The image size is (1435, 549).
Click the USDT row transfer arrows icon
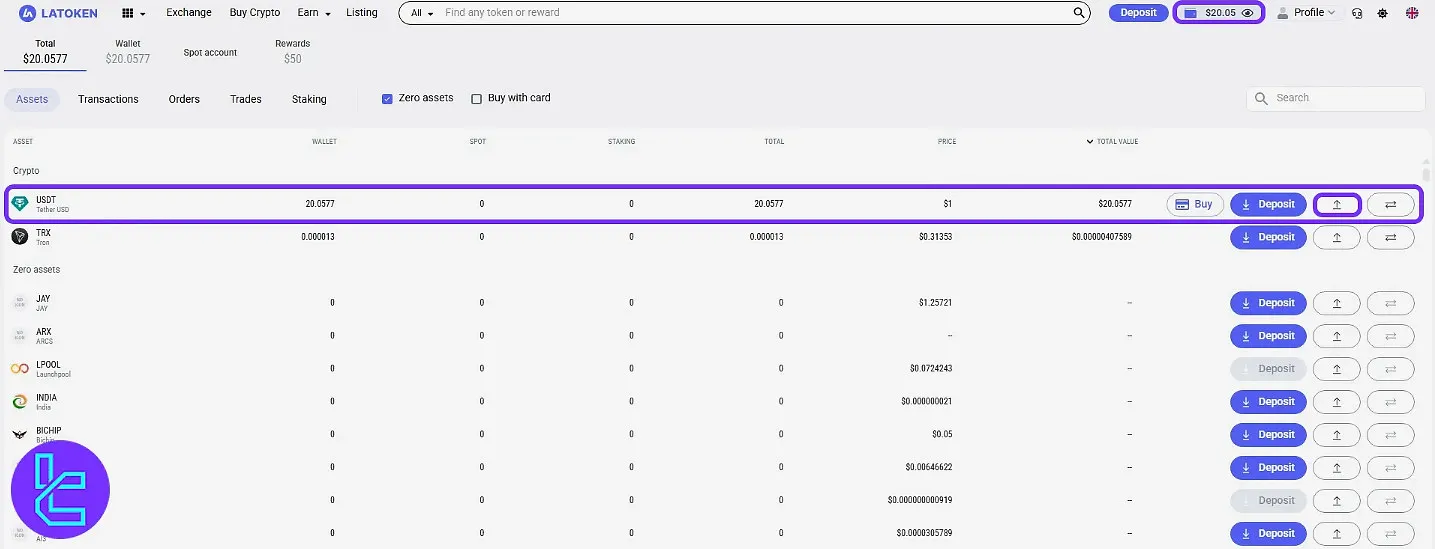(x=1390, y=204)
